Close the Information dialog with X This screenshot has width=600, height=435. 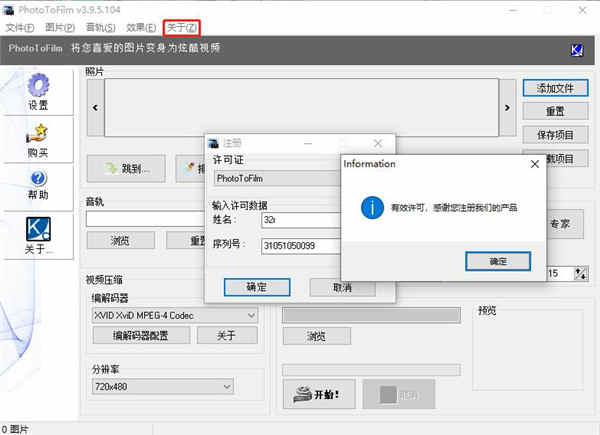click(535, 164)
